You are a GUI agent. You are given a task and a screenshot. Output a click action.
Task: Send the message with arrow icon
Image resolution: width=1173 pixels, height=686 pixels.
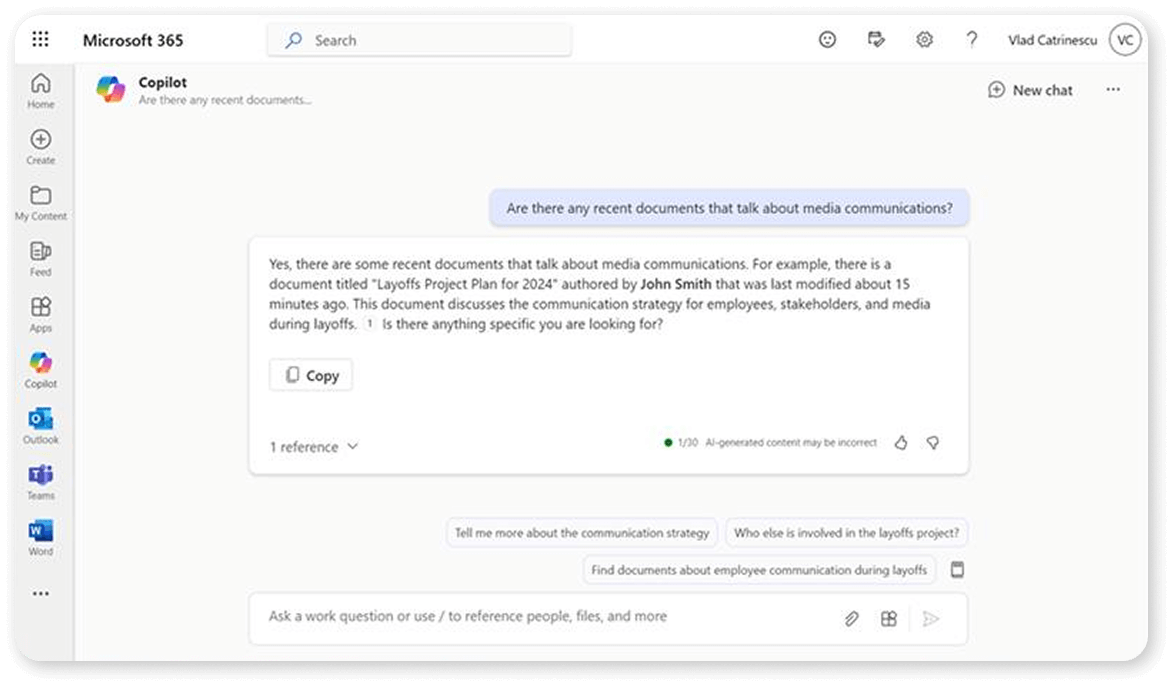tap(931, 619)
